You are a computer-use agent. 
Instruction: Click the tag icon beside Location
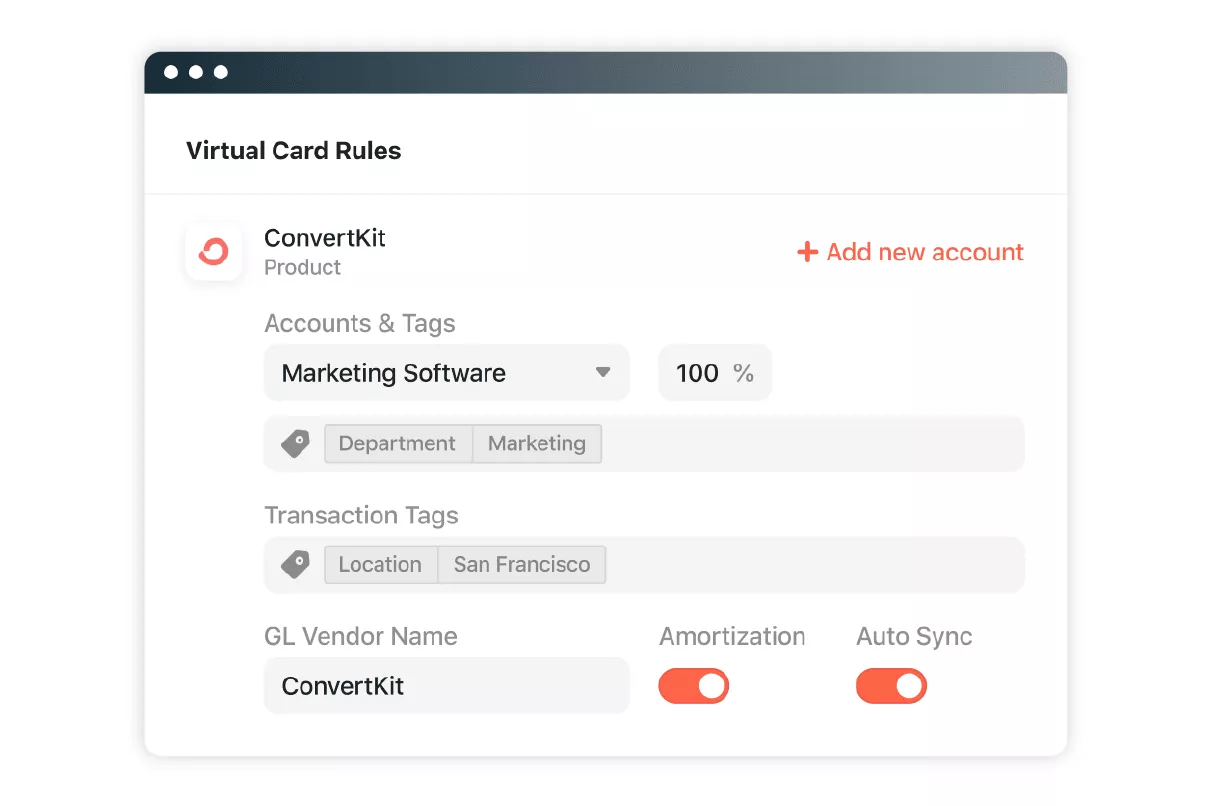pos(295,565)
